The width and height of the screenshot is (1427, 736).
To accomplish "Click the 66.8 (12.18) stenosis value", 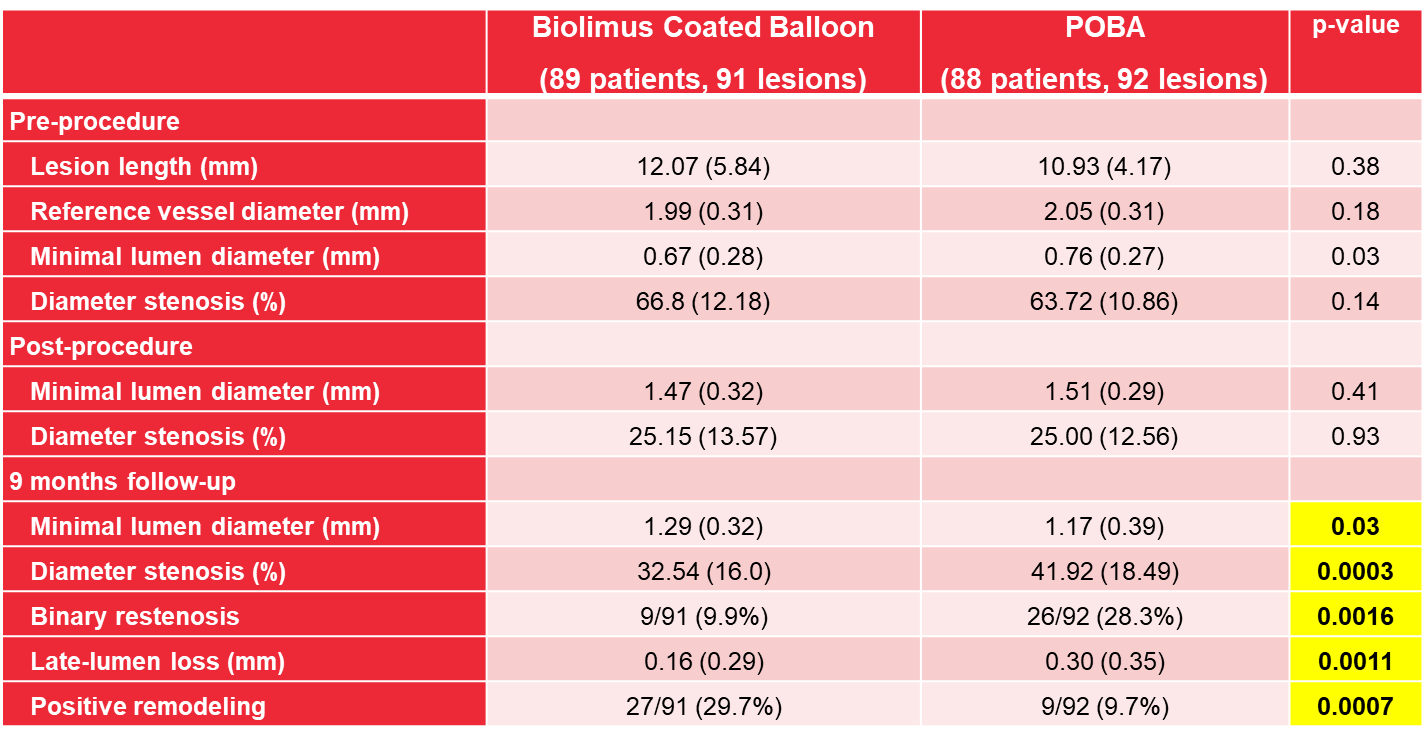I will click(x=703, y=301).
